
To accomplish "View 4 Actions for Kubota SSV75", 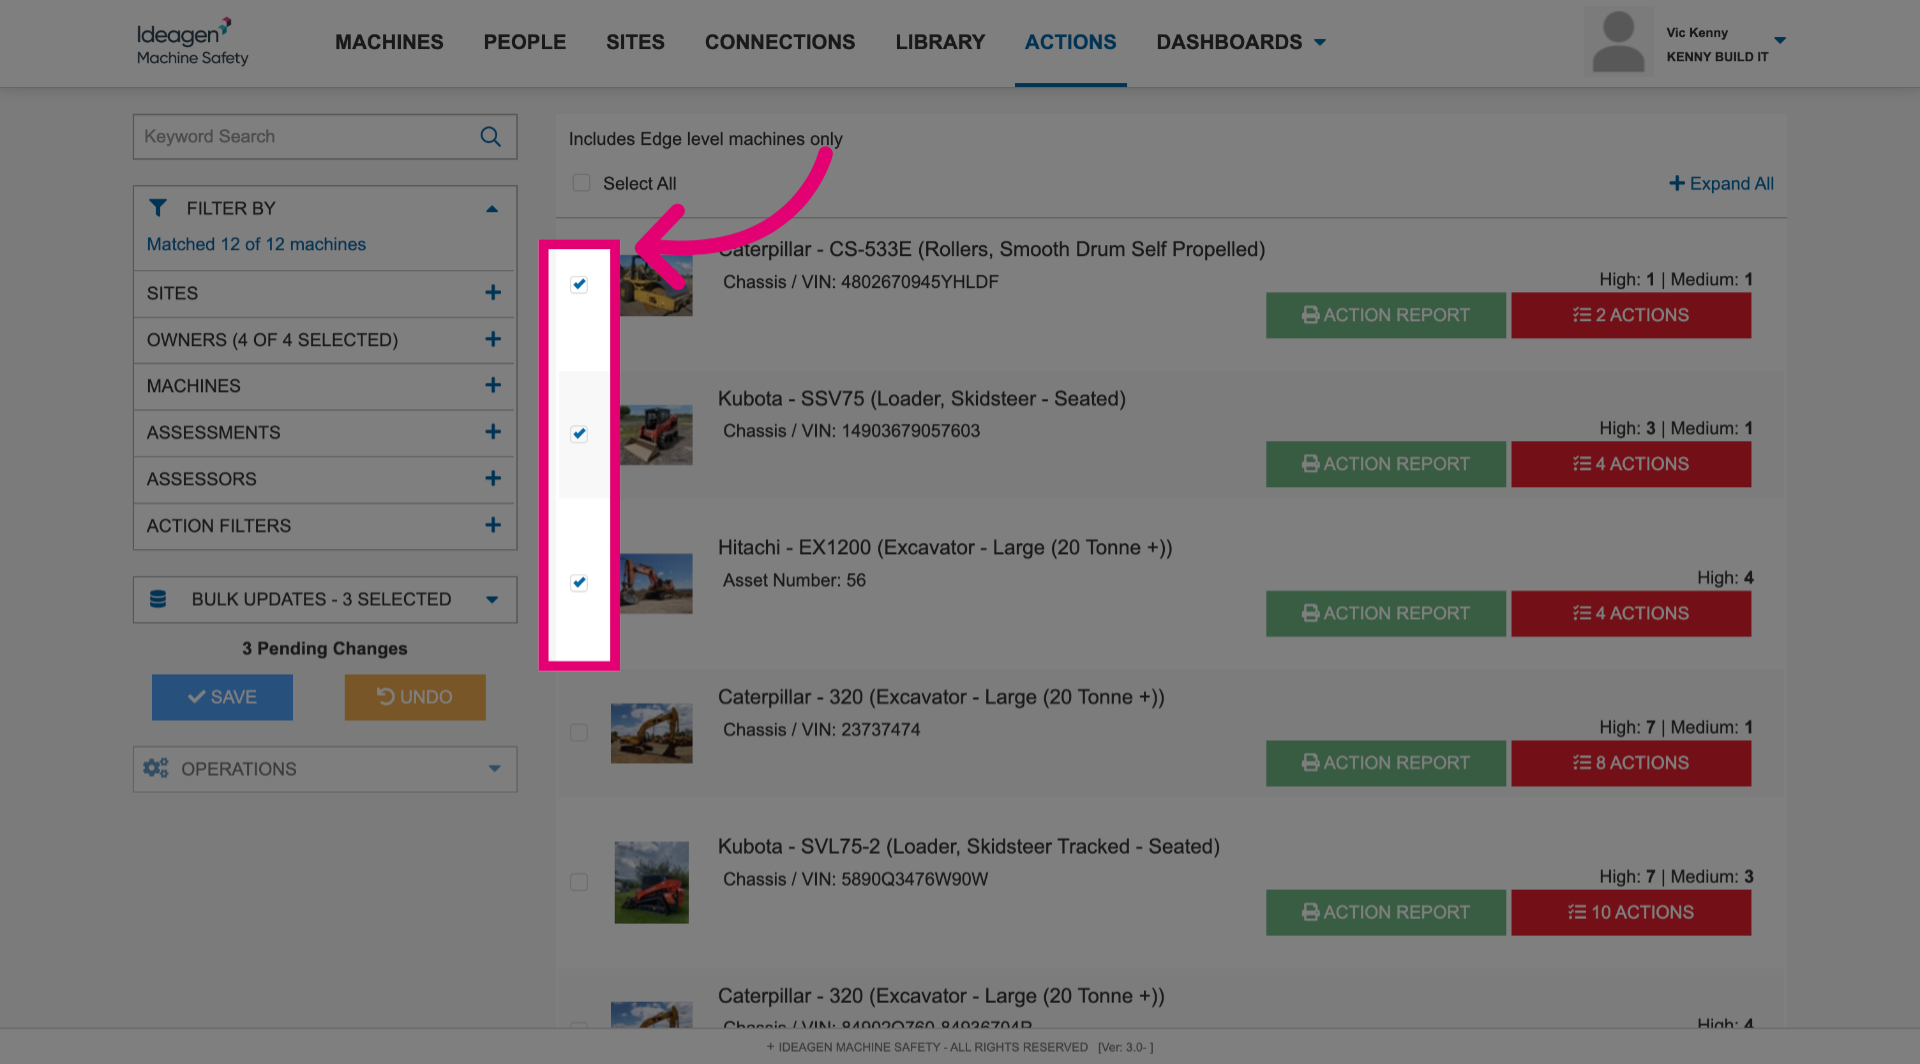I will point(1631,464).
